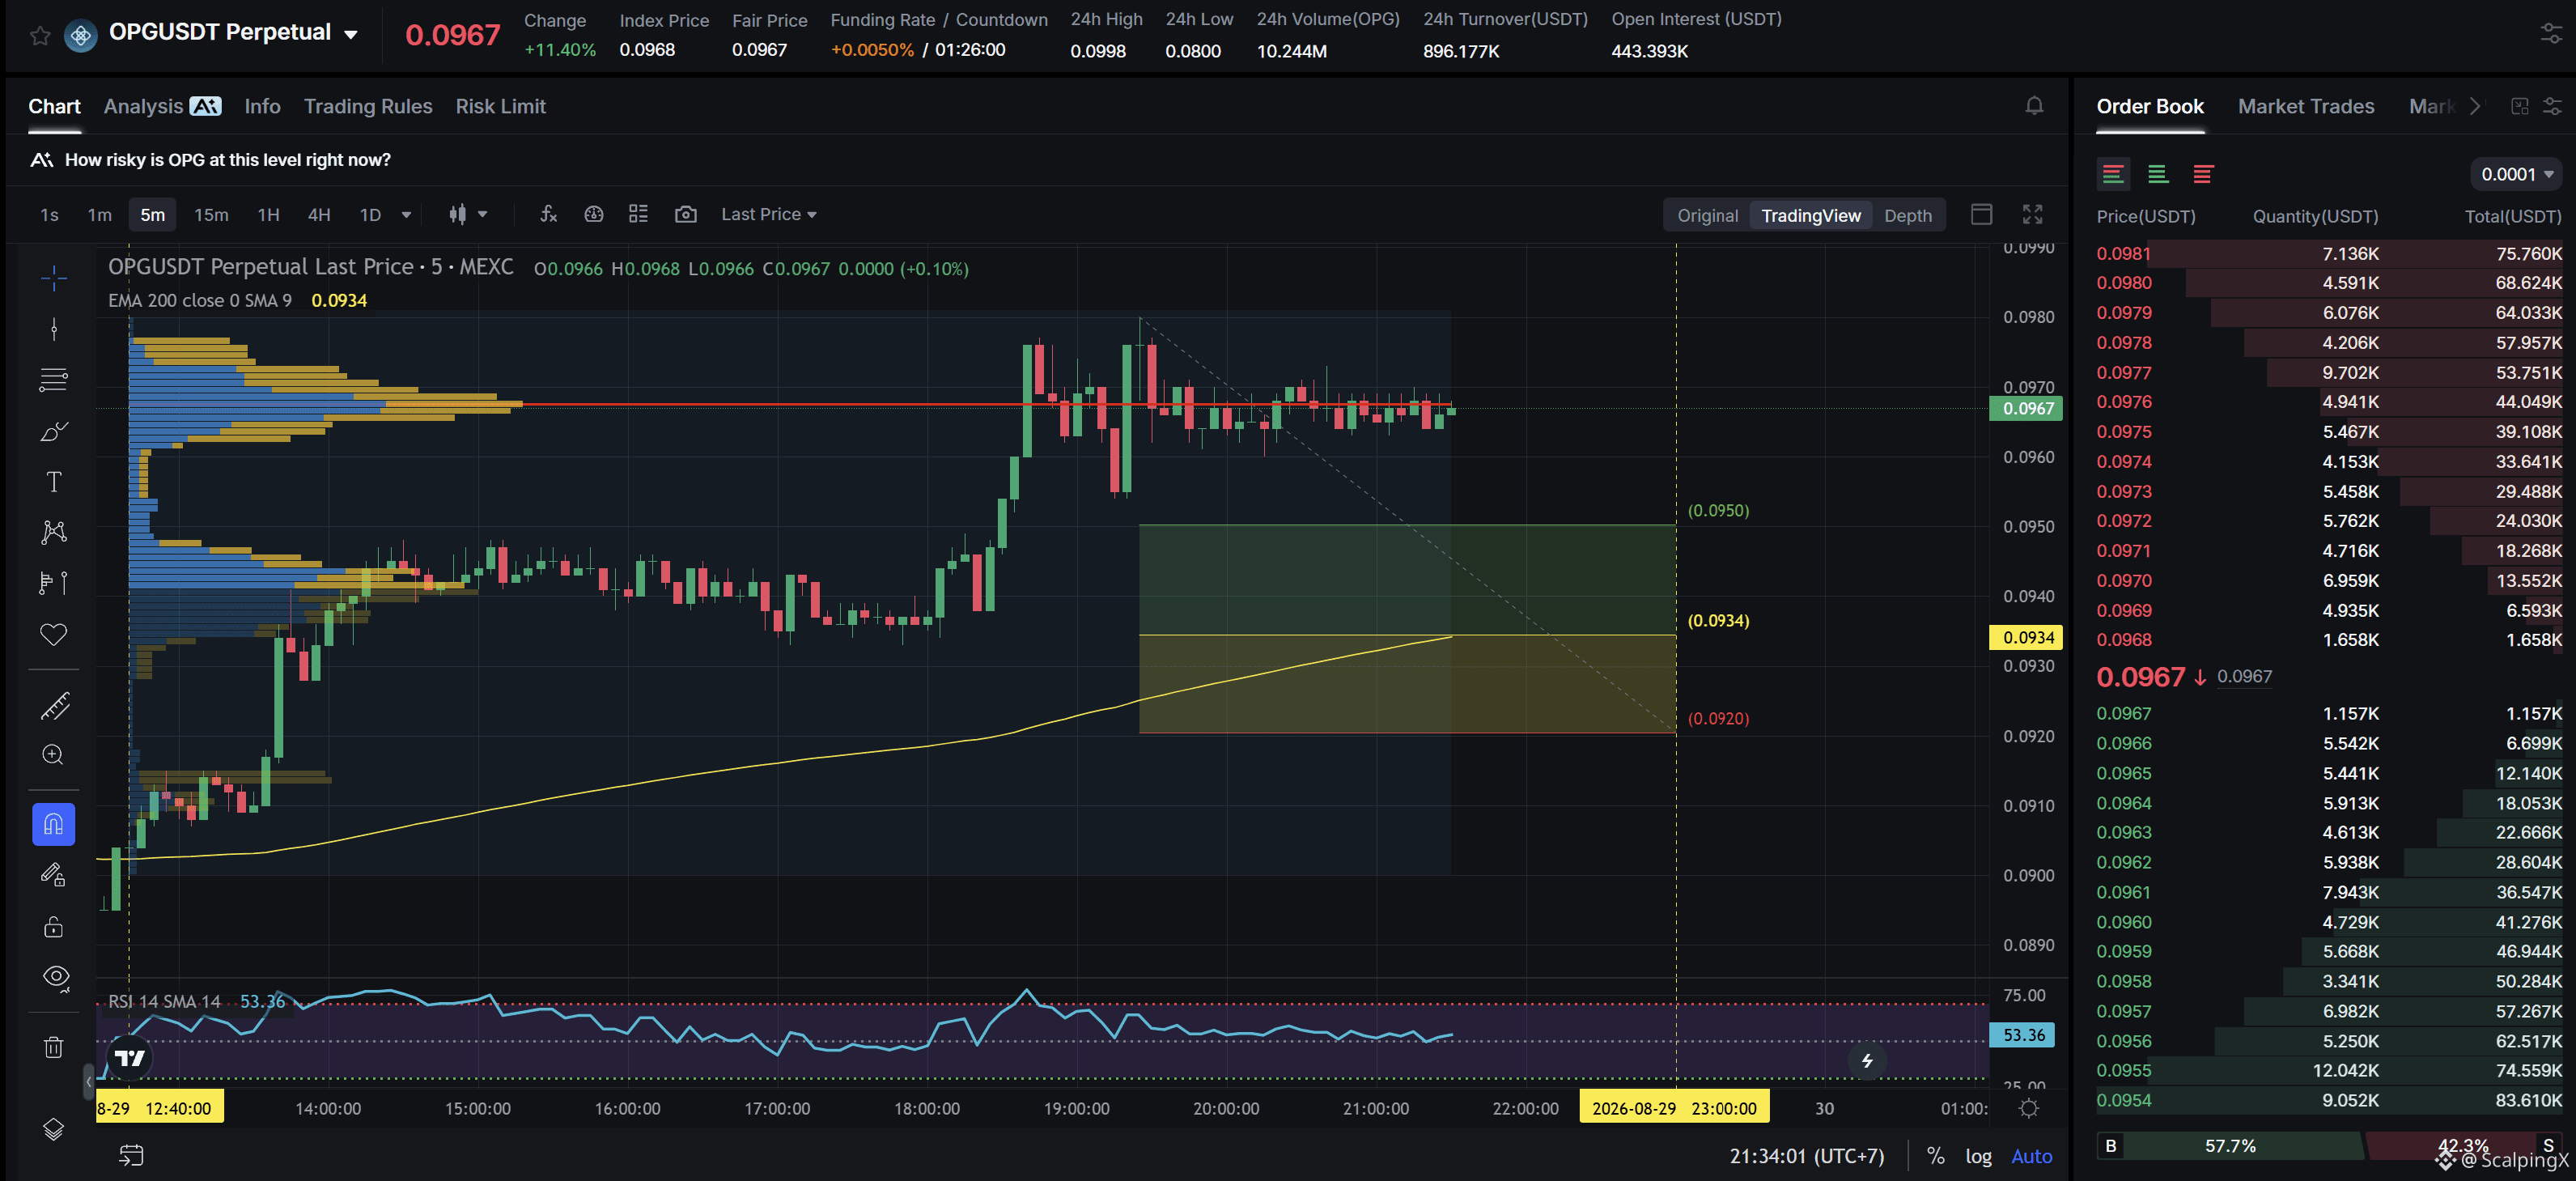This screenshot has width=2576, height=1181.
Task: Enter fullscreen chart mode
Action: (2032, 214)
